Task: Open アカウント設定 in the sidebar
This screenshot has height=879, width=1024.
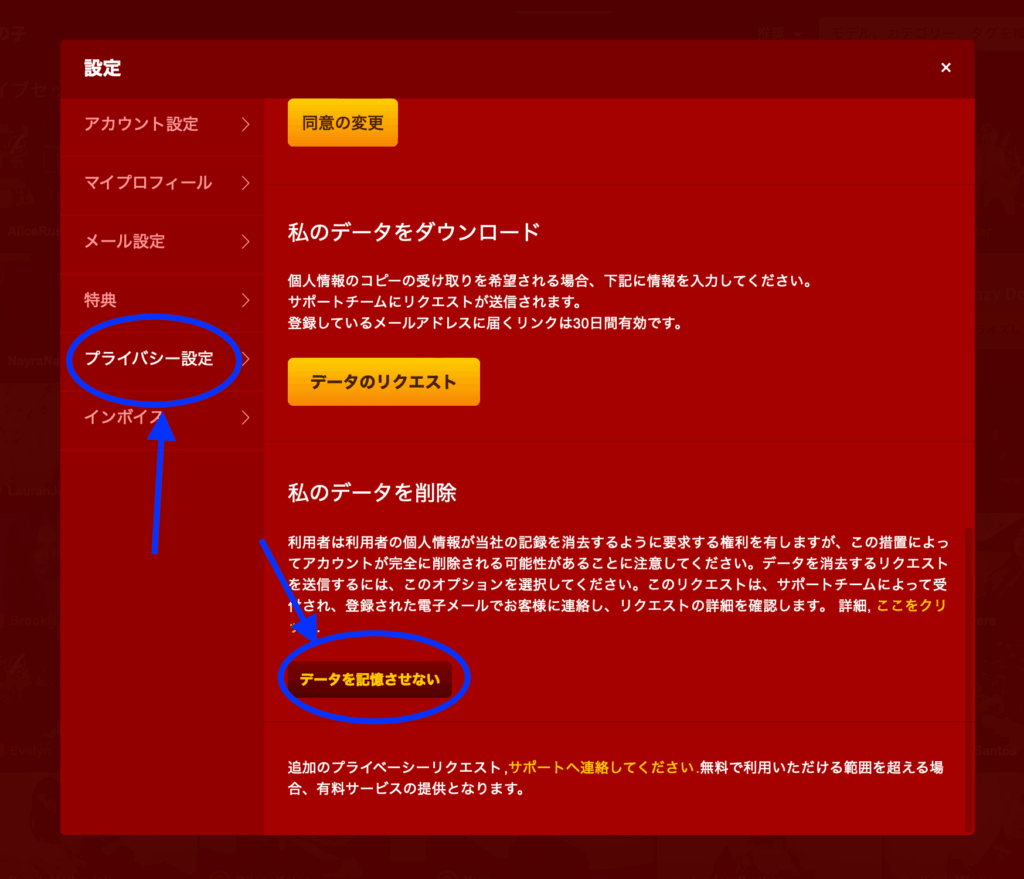Action: pyautogui.click(x=141, y=124)
